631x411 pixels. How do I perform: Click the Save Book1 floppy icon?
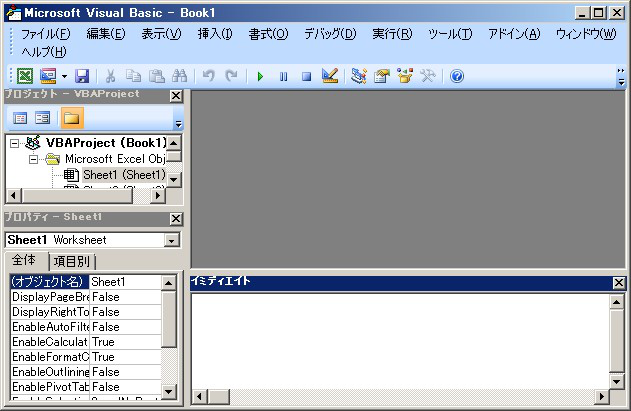82,76
